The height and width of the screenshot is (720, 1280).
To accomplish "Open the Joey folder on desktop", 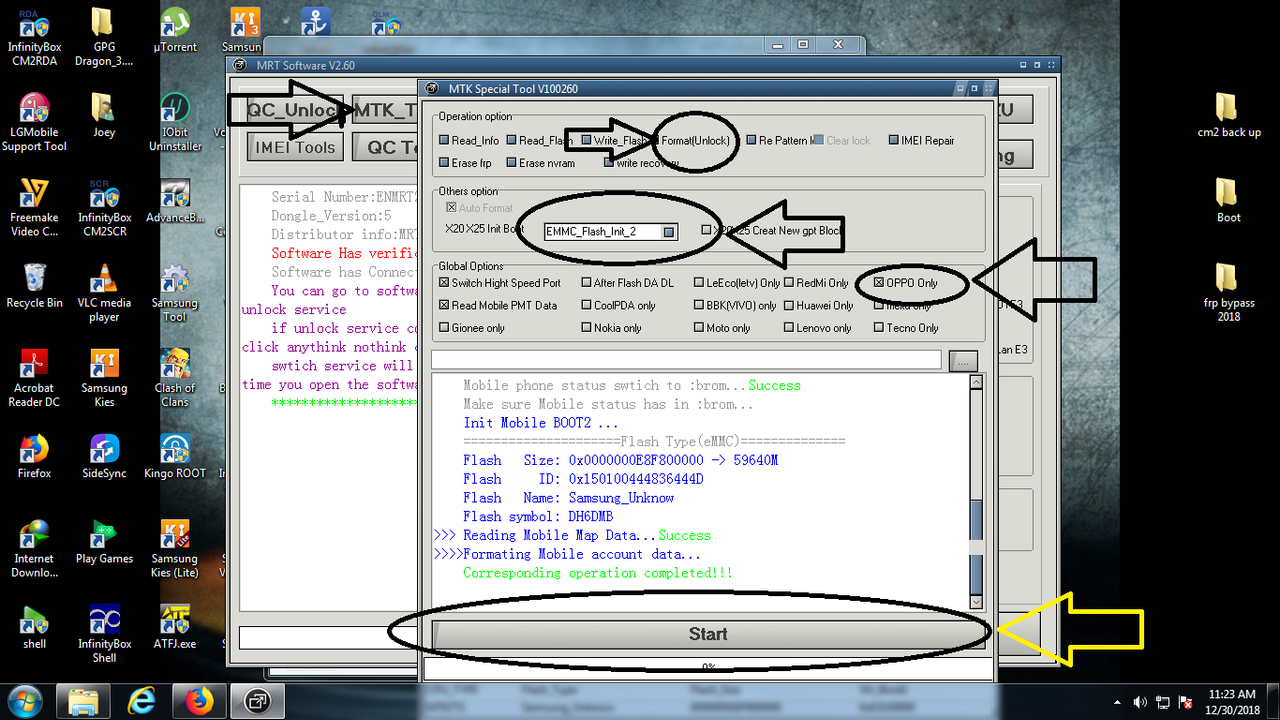I will tap(104, 115).
